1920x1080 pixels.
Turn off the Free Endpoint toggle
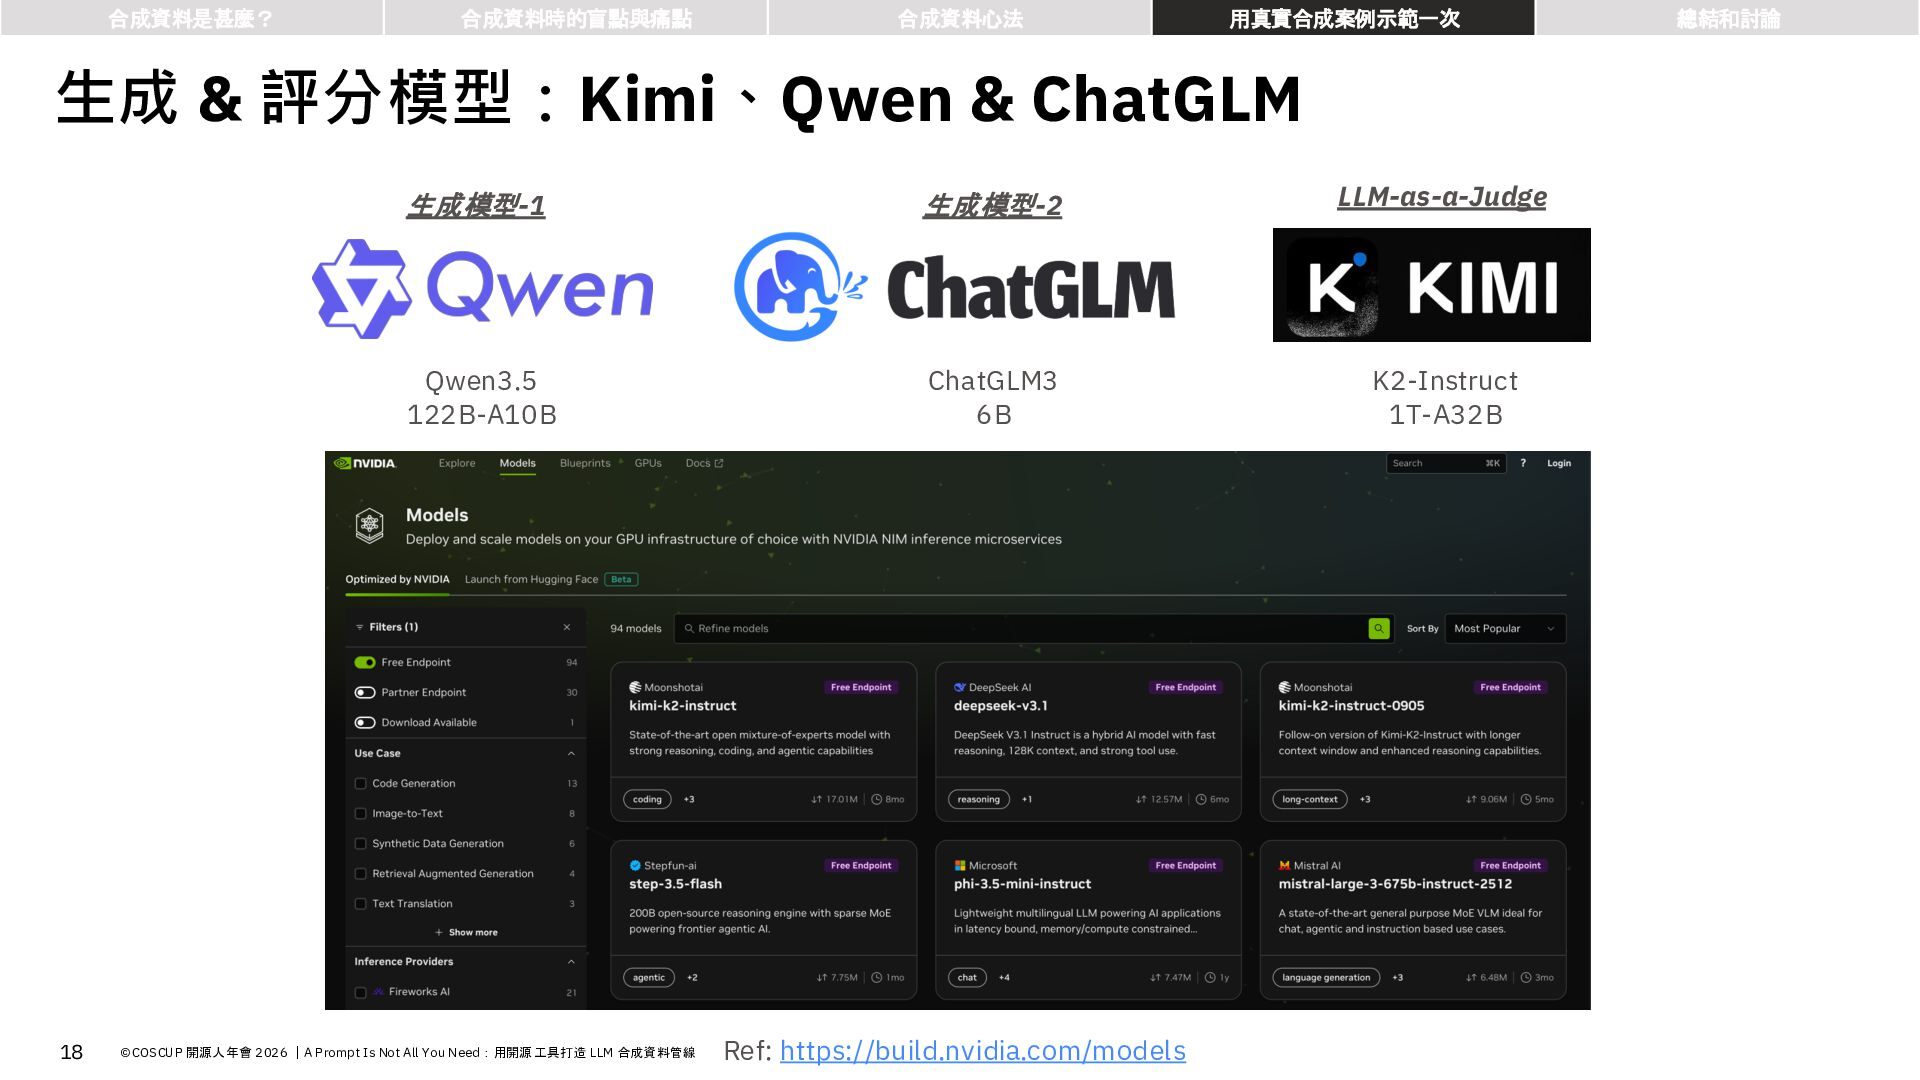365,662
